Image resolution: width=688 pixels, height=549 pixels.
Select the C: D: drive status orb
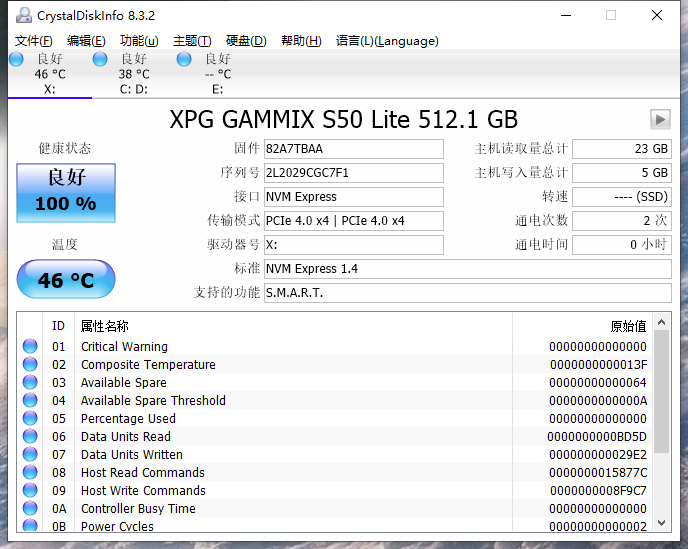(x=100, y=59)
